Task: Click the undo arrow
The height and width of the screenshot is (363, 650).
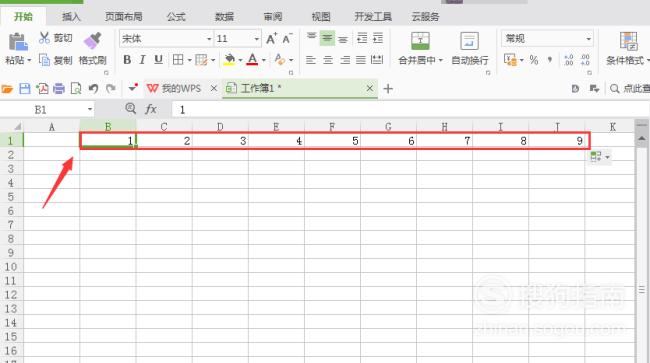Action: [x=93, y=89]
